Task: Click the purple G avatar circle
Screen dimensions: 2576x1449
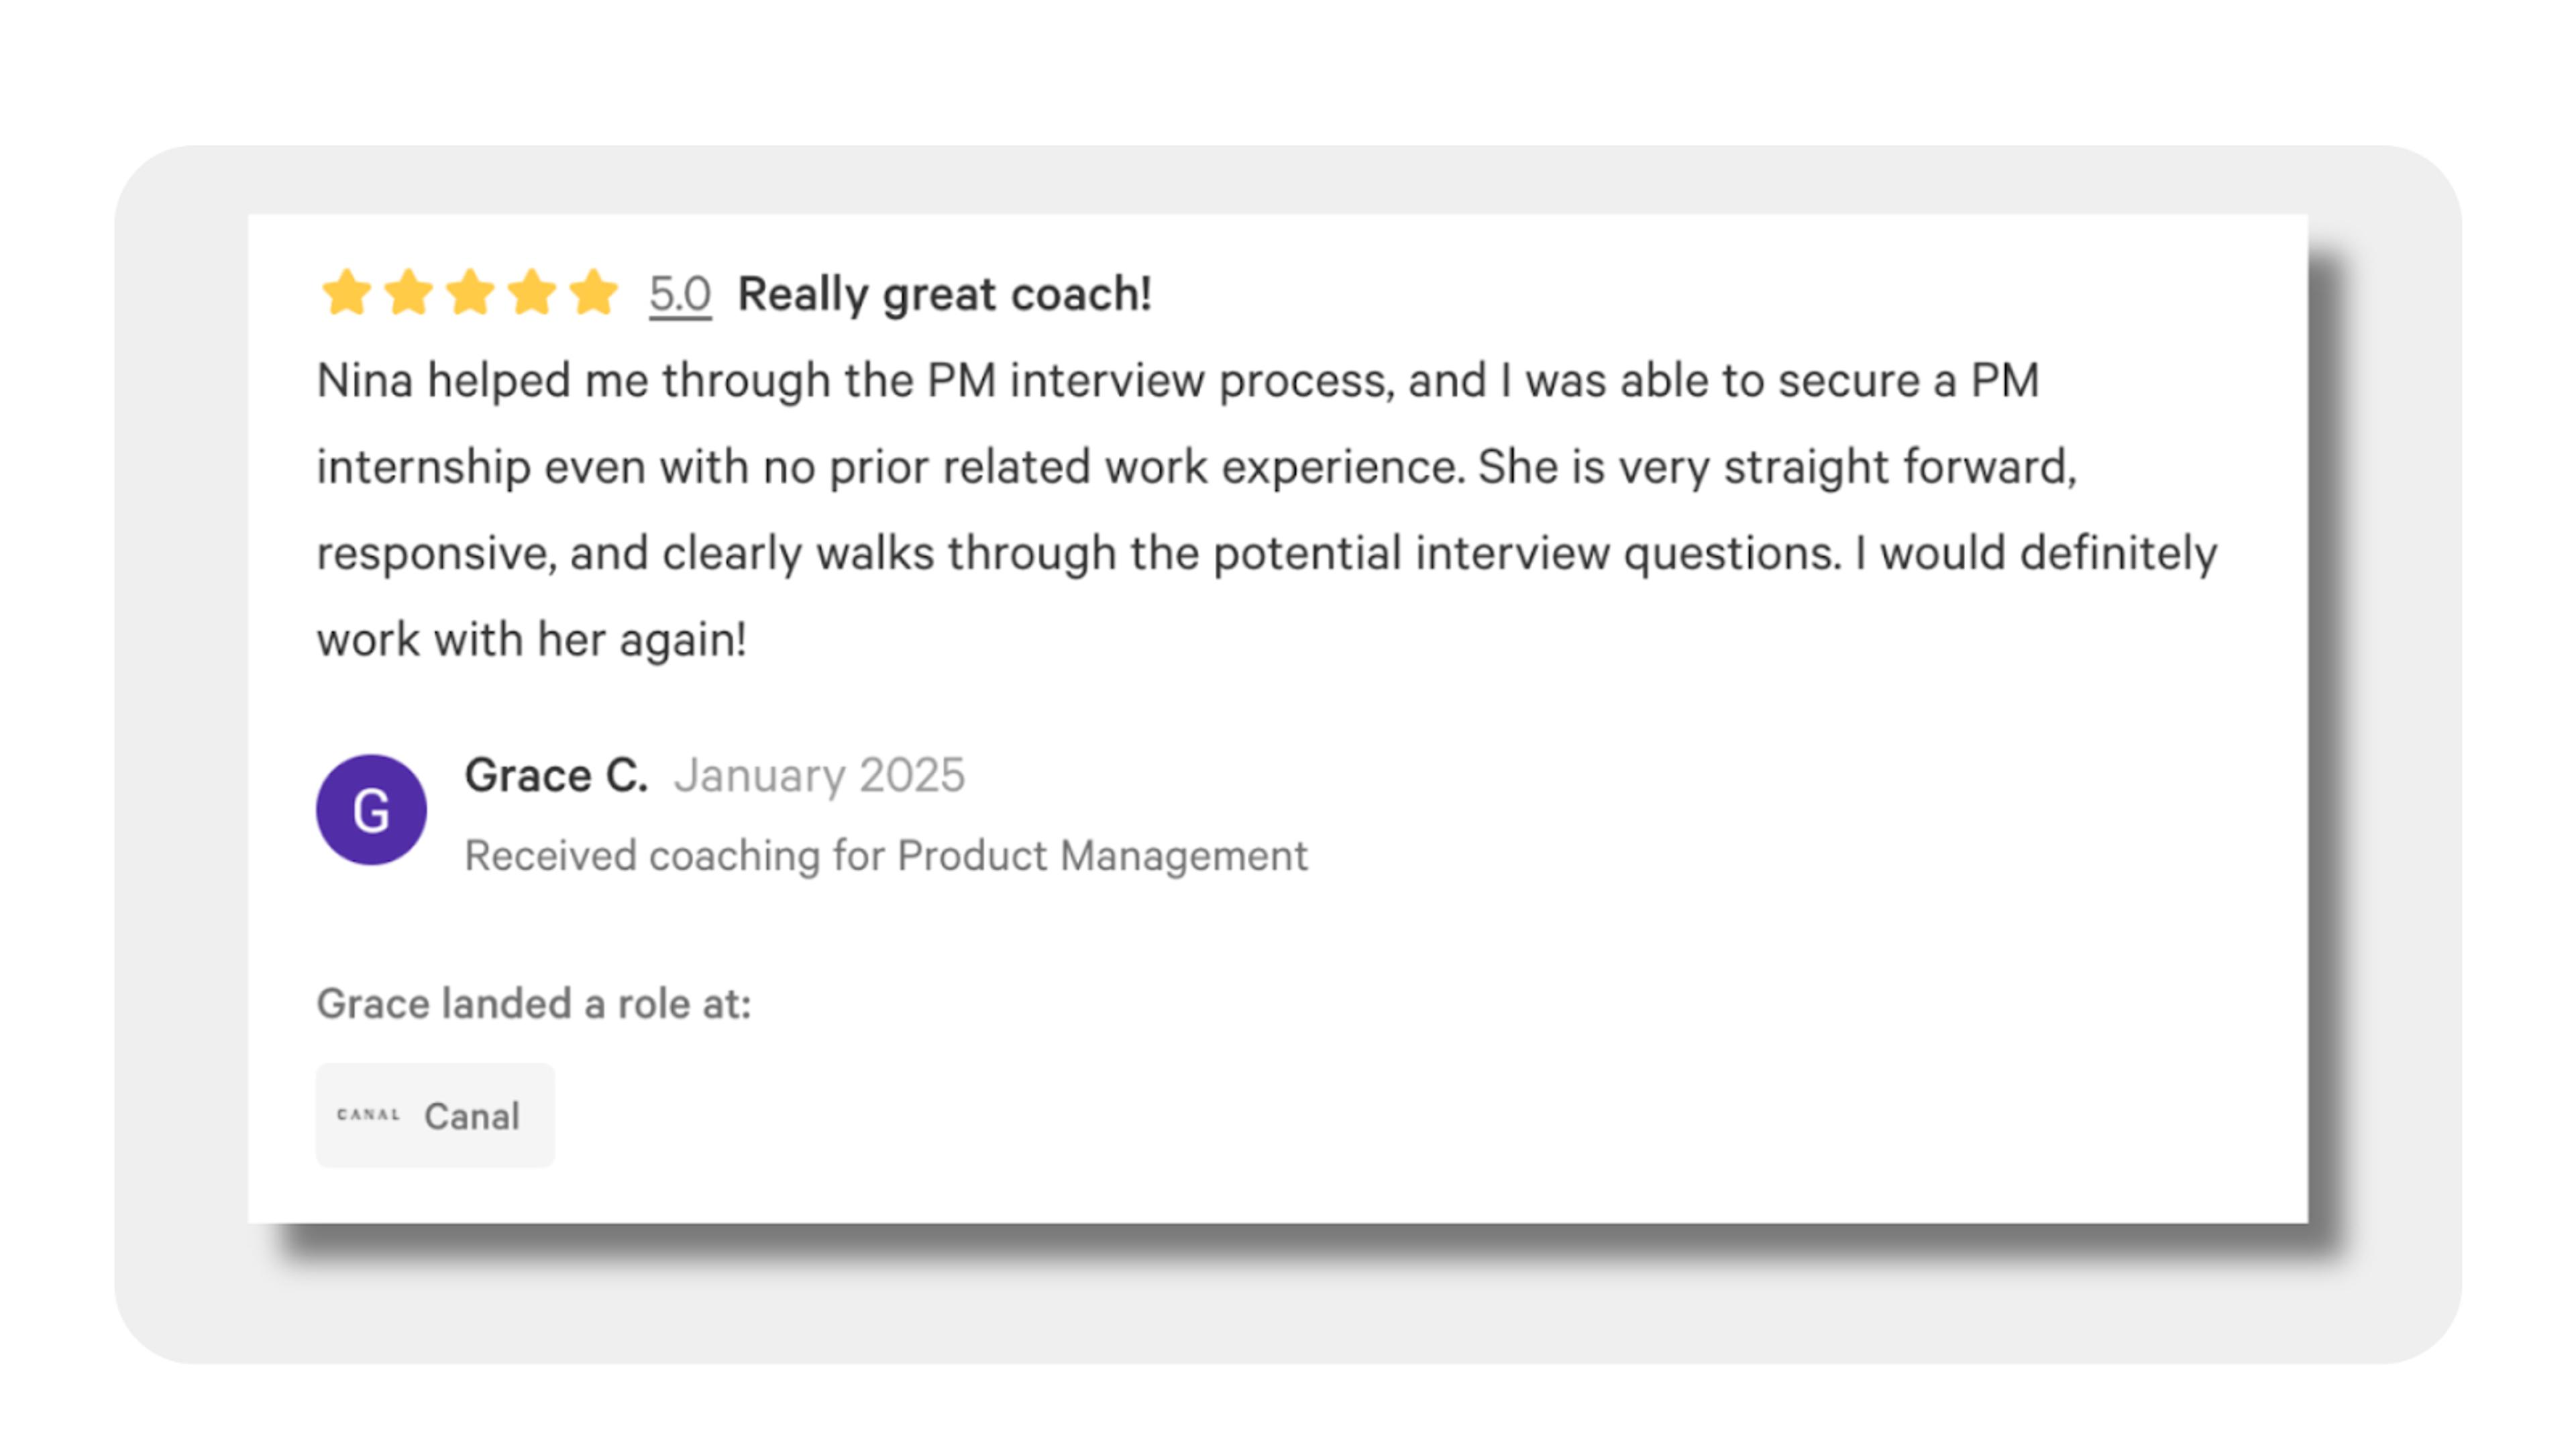Action: tap(371, 809)
